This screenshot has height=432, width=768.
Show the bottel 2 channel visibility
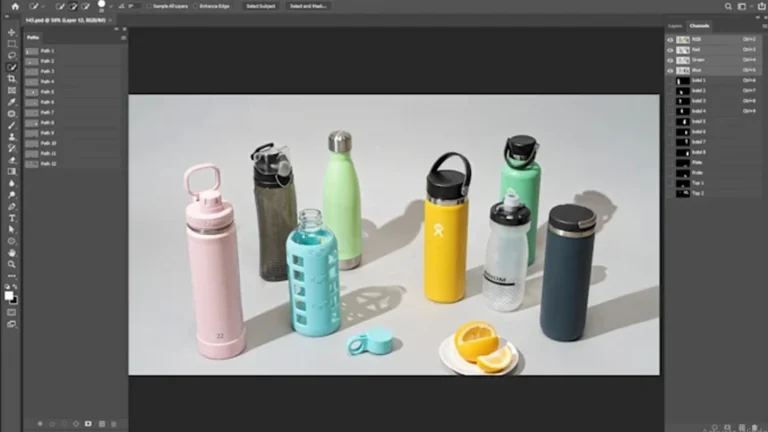pos(670,91)
